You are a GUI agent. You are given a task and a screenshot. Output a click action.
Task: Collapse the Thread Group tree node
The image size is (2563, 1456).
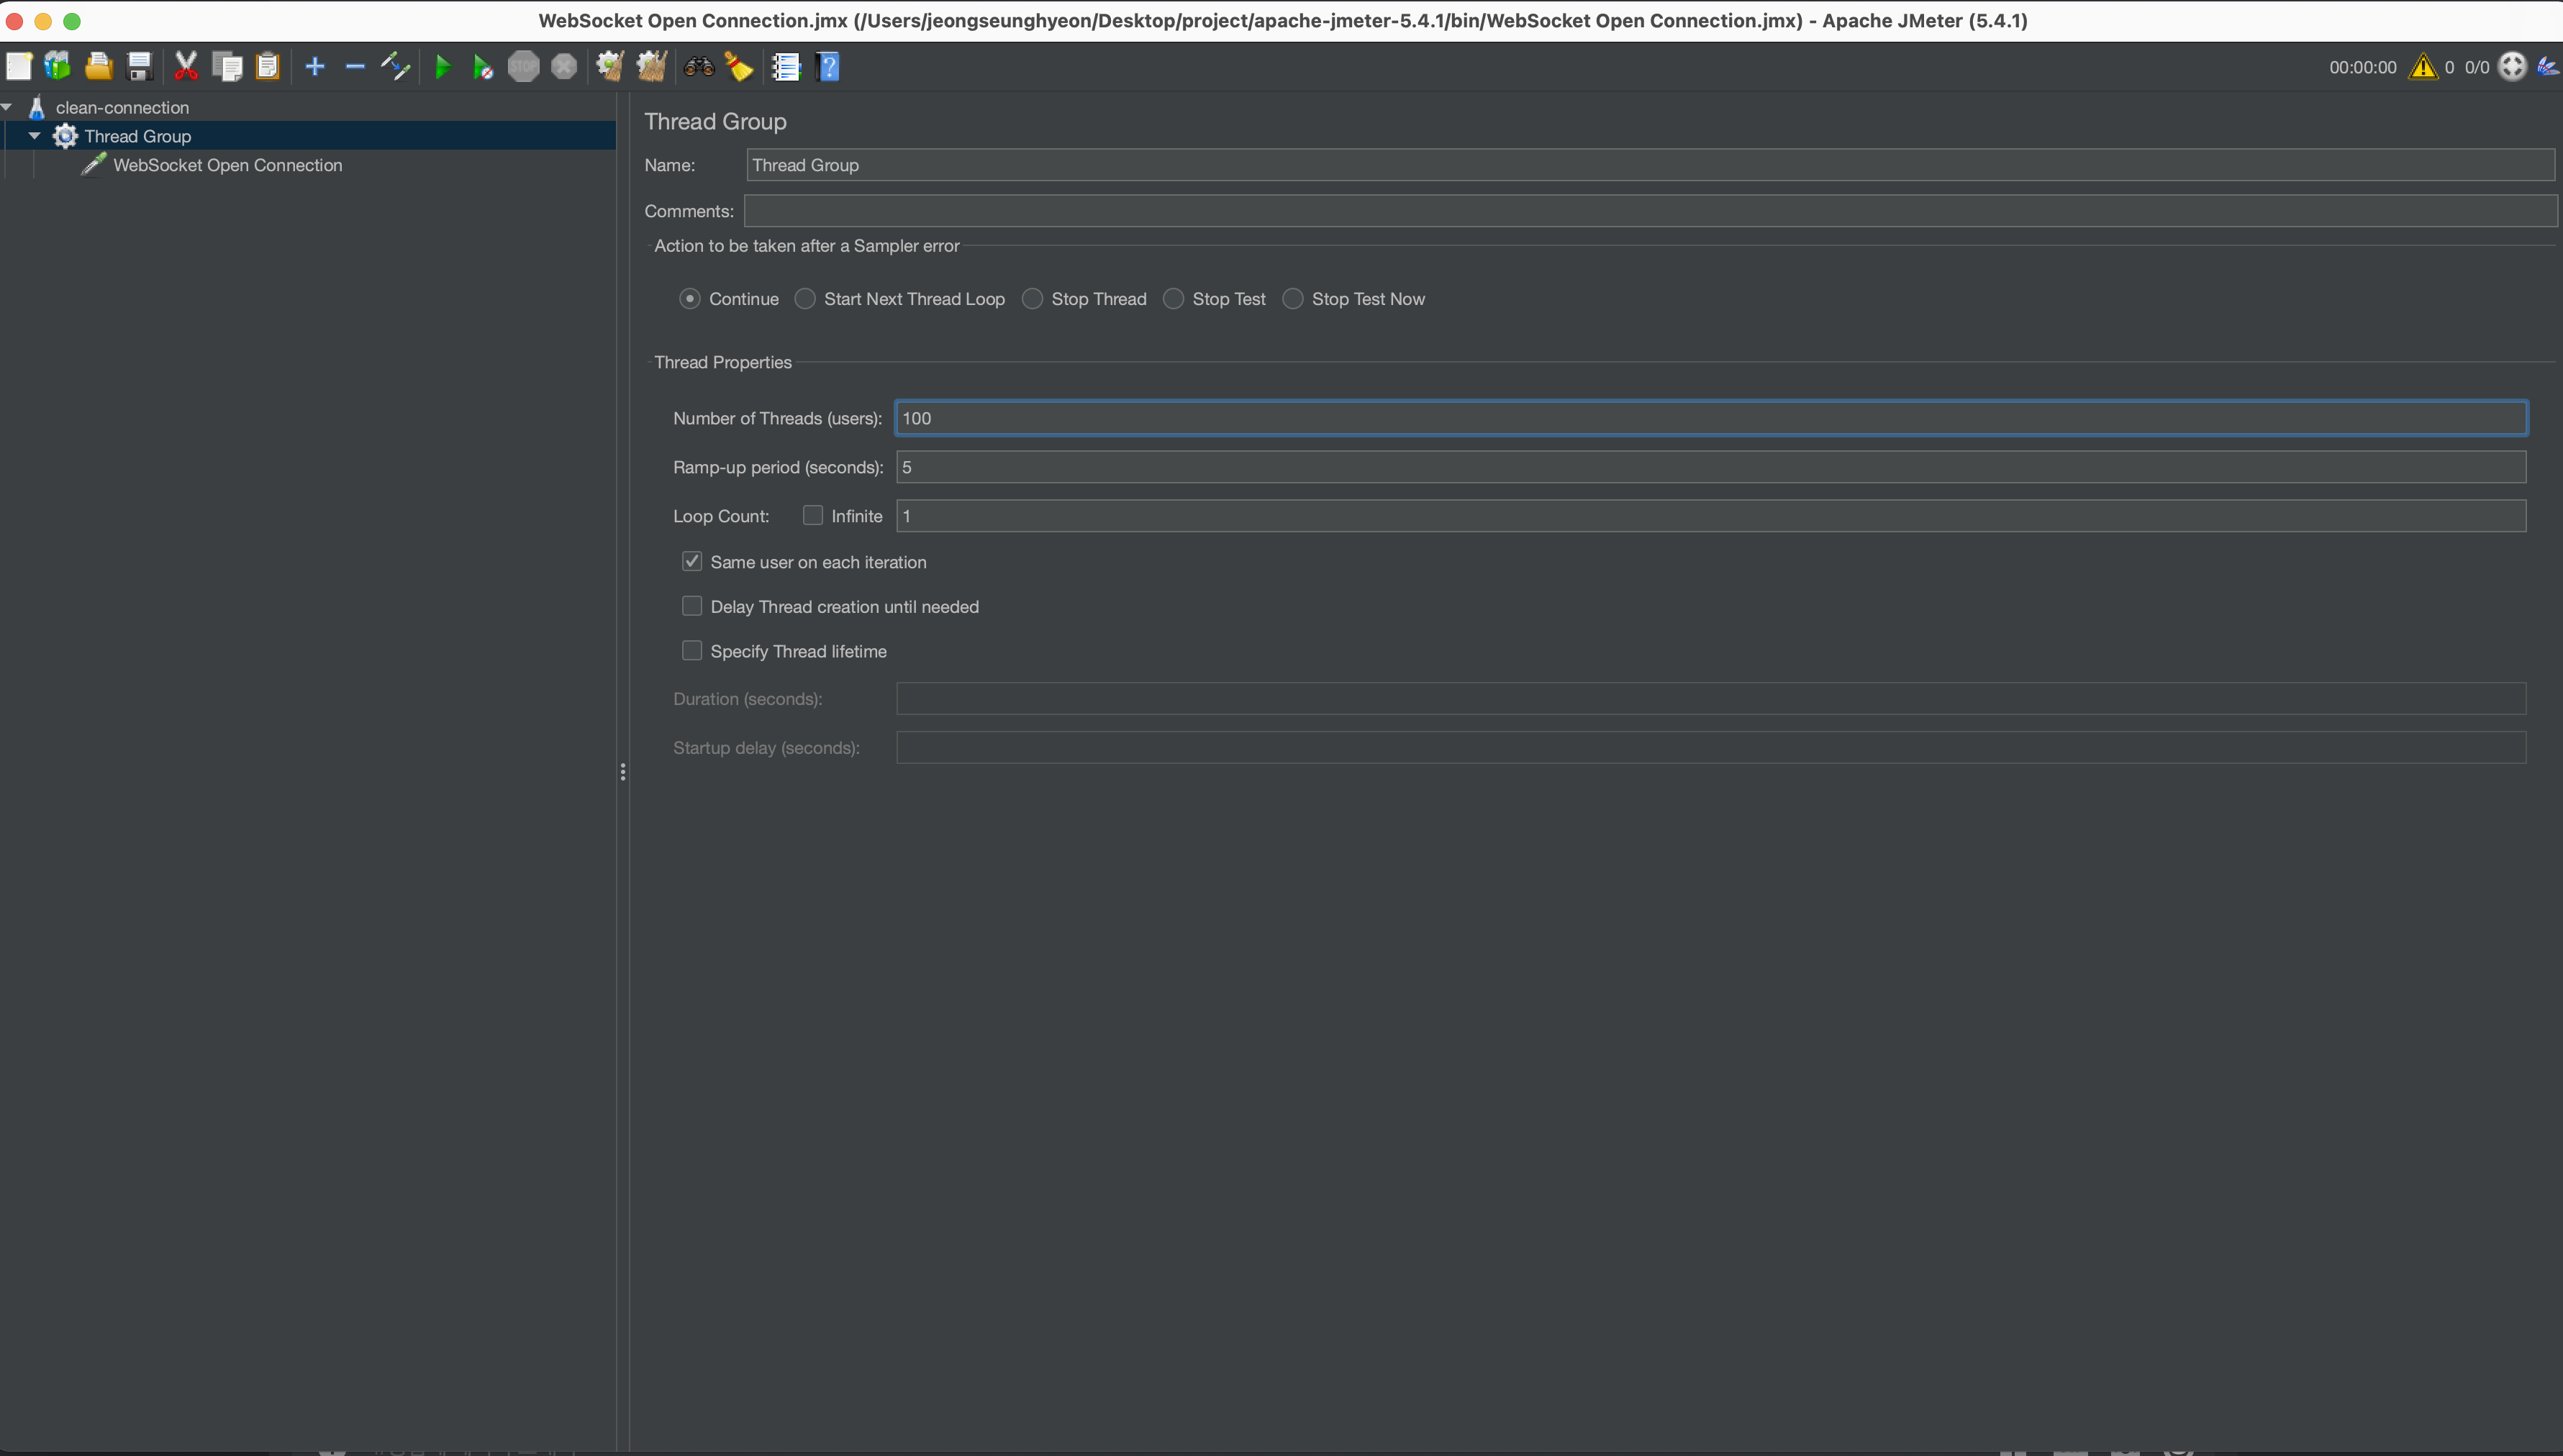[35, 136]
